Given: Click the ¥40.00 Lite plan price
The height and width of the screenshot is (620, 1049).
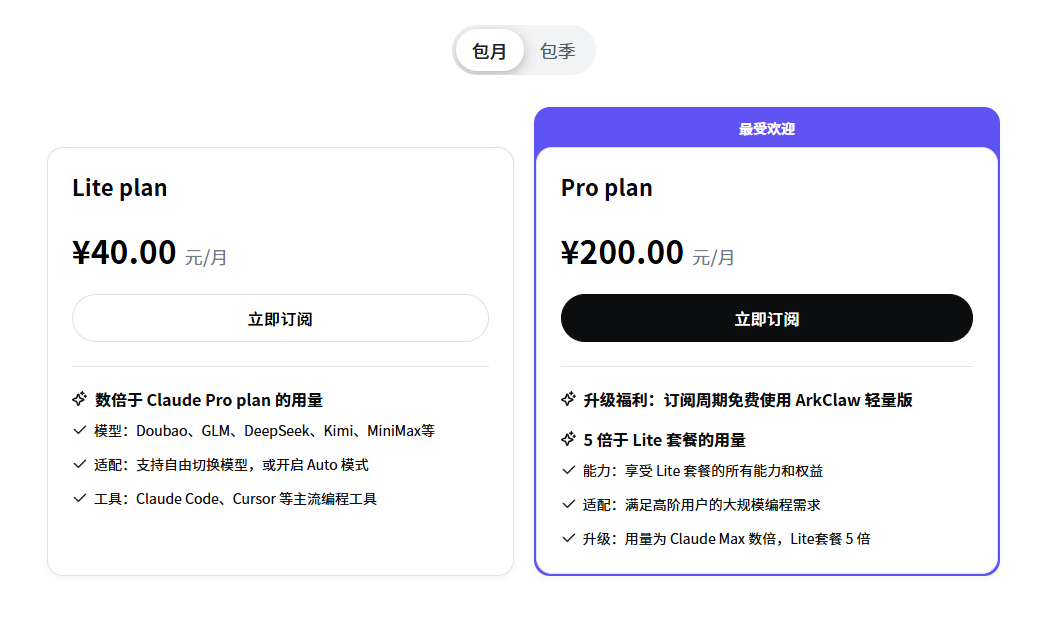Looking at the screenshot, I should 124,253.
